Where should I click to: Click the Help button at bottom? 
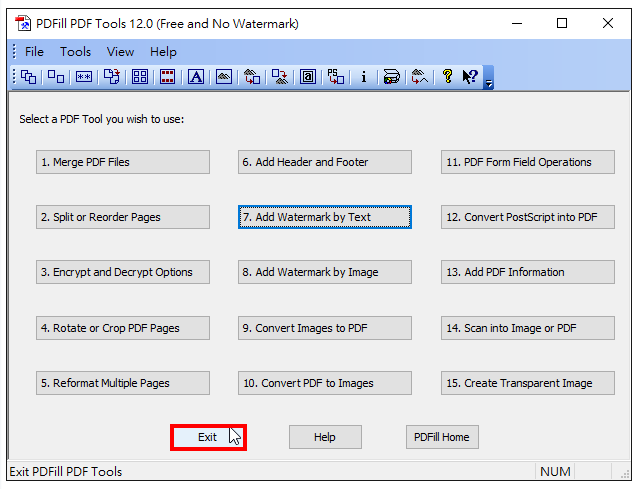point(325,437)
